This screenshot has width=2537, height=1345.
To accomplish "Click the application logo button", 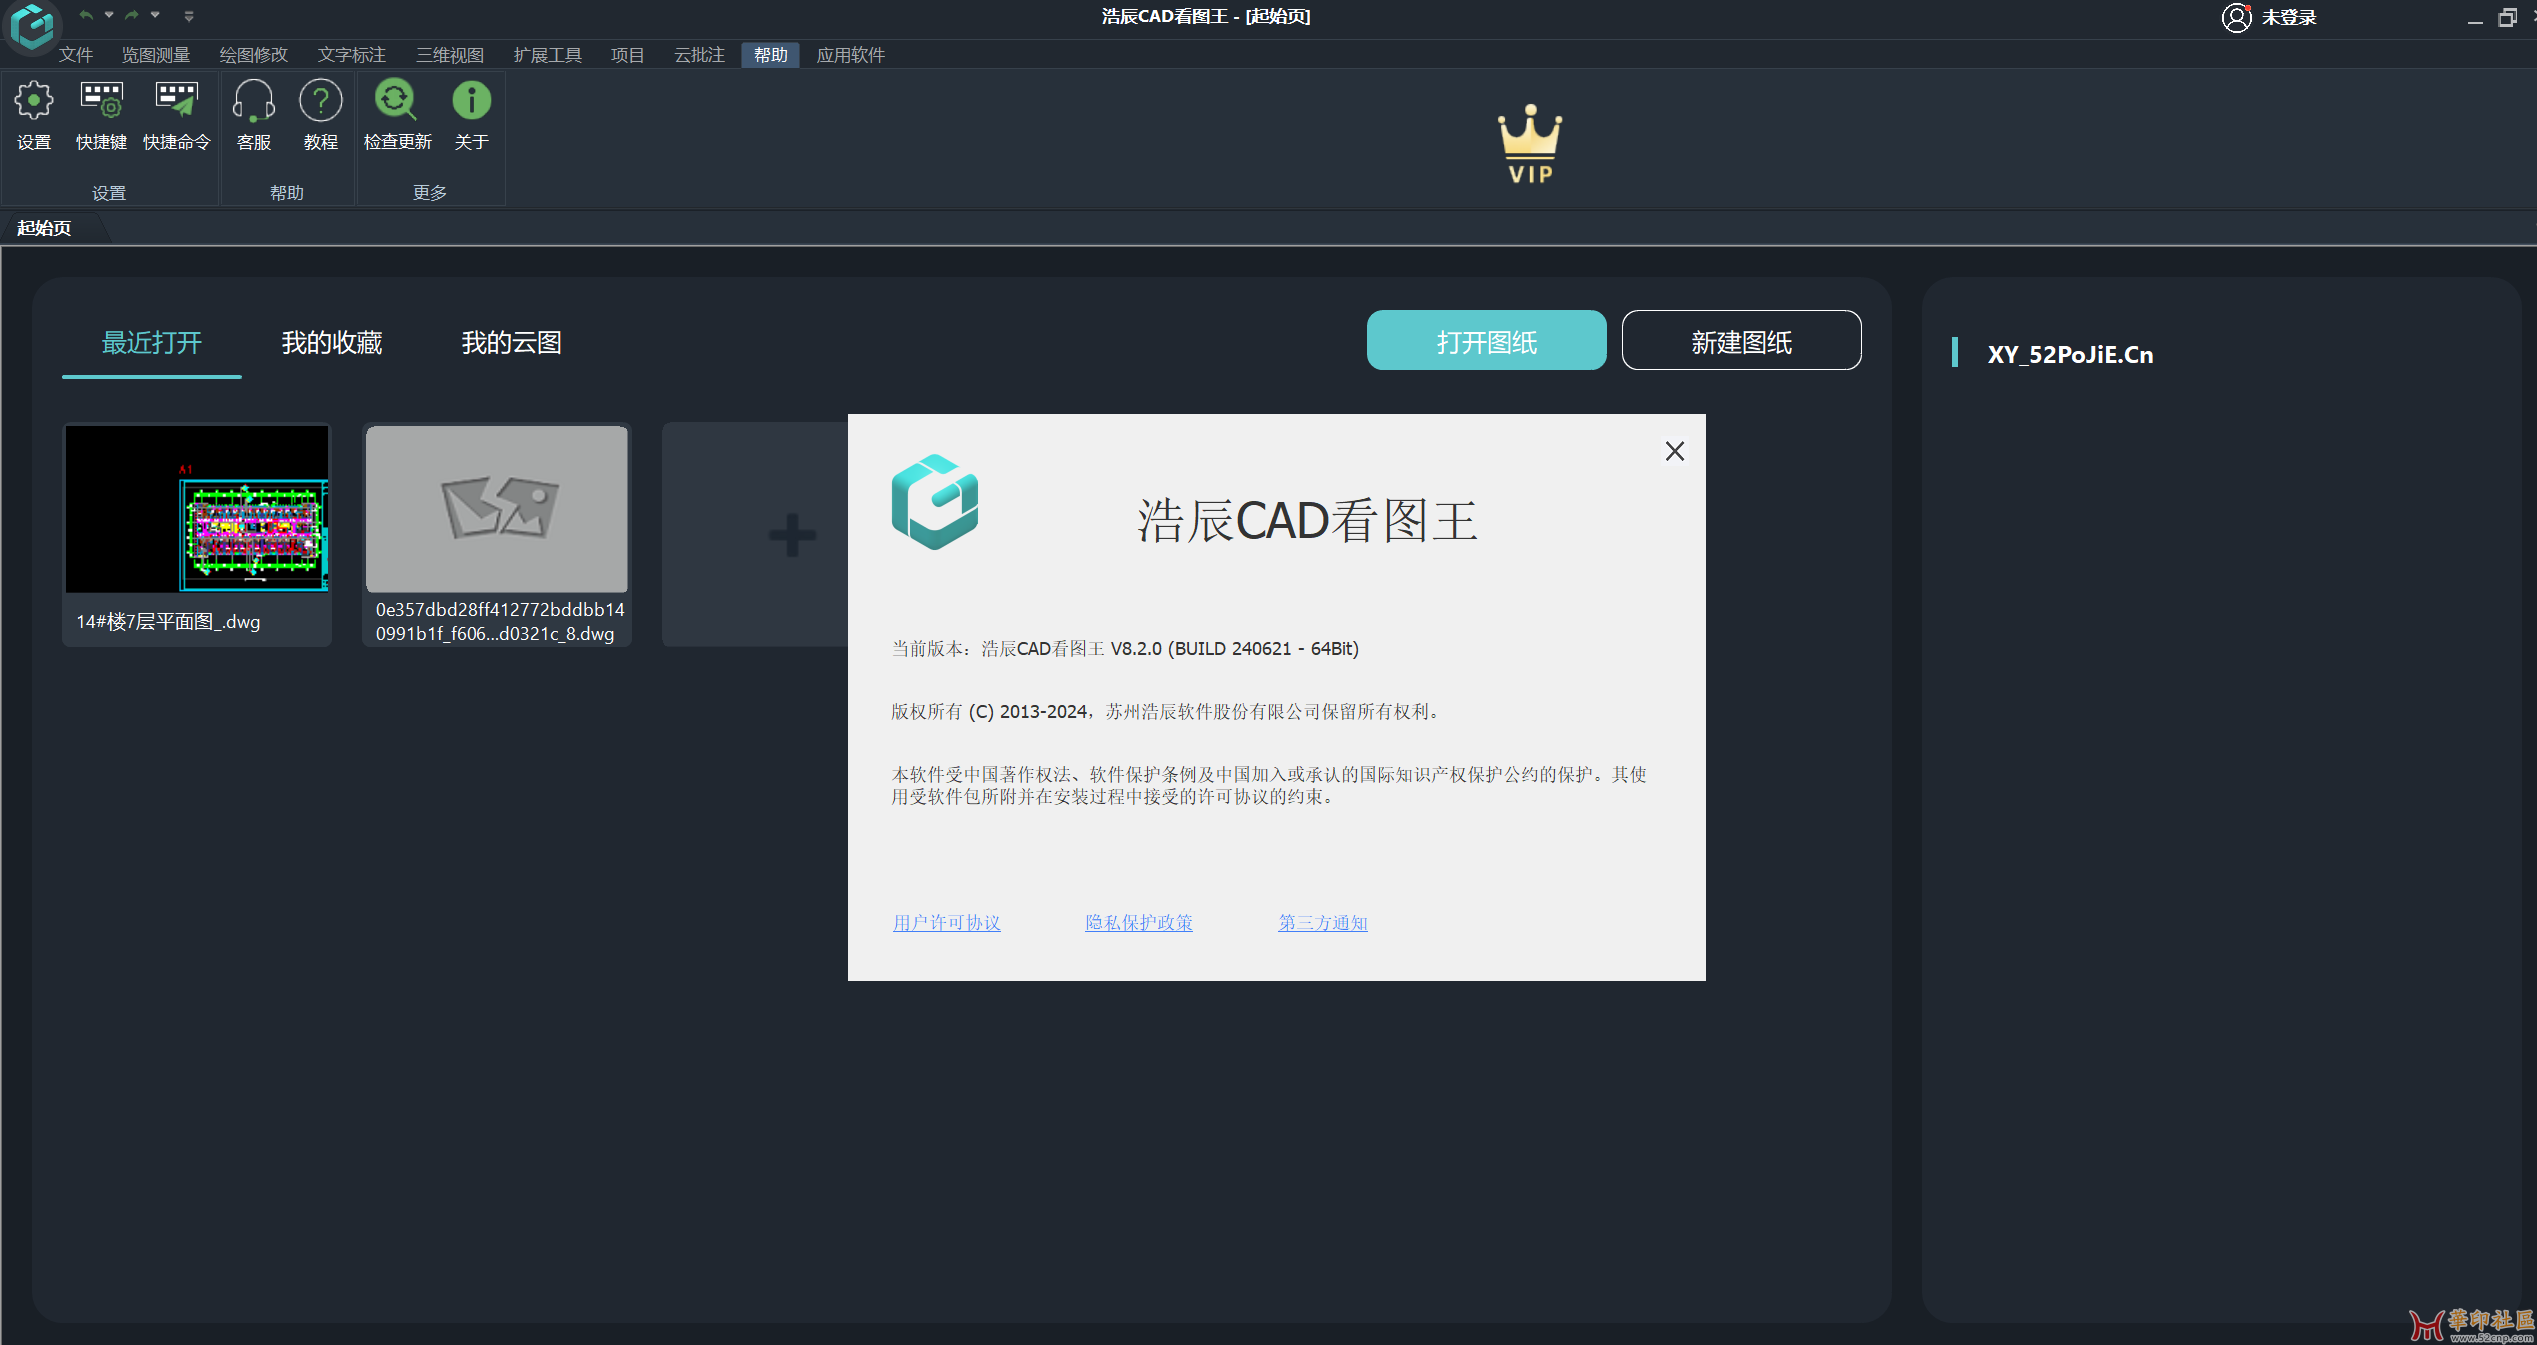I will (32, 26).
